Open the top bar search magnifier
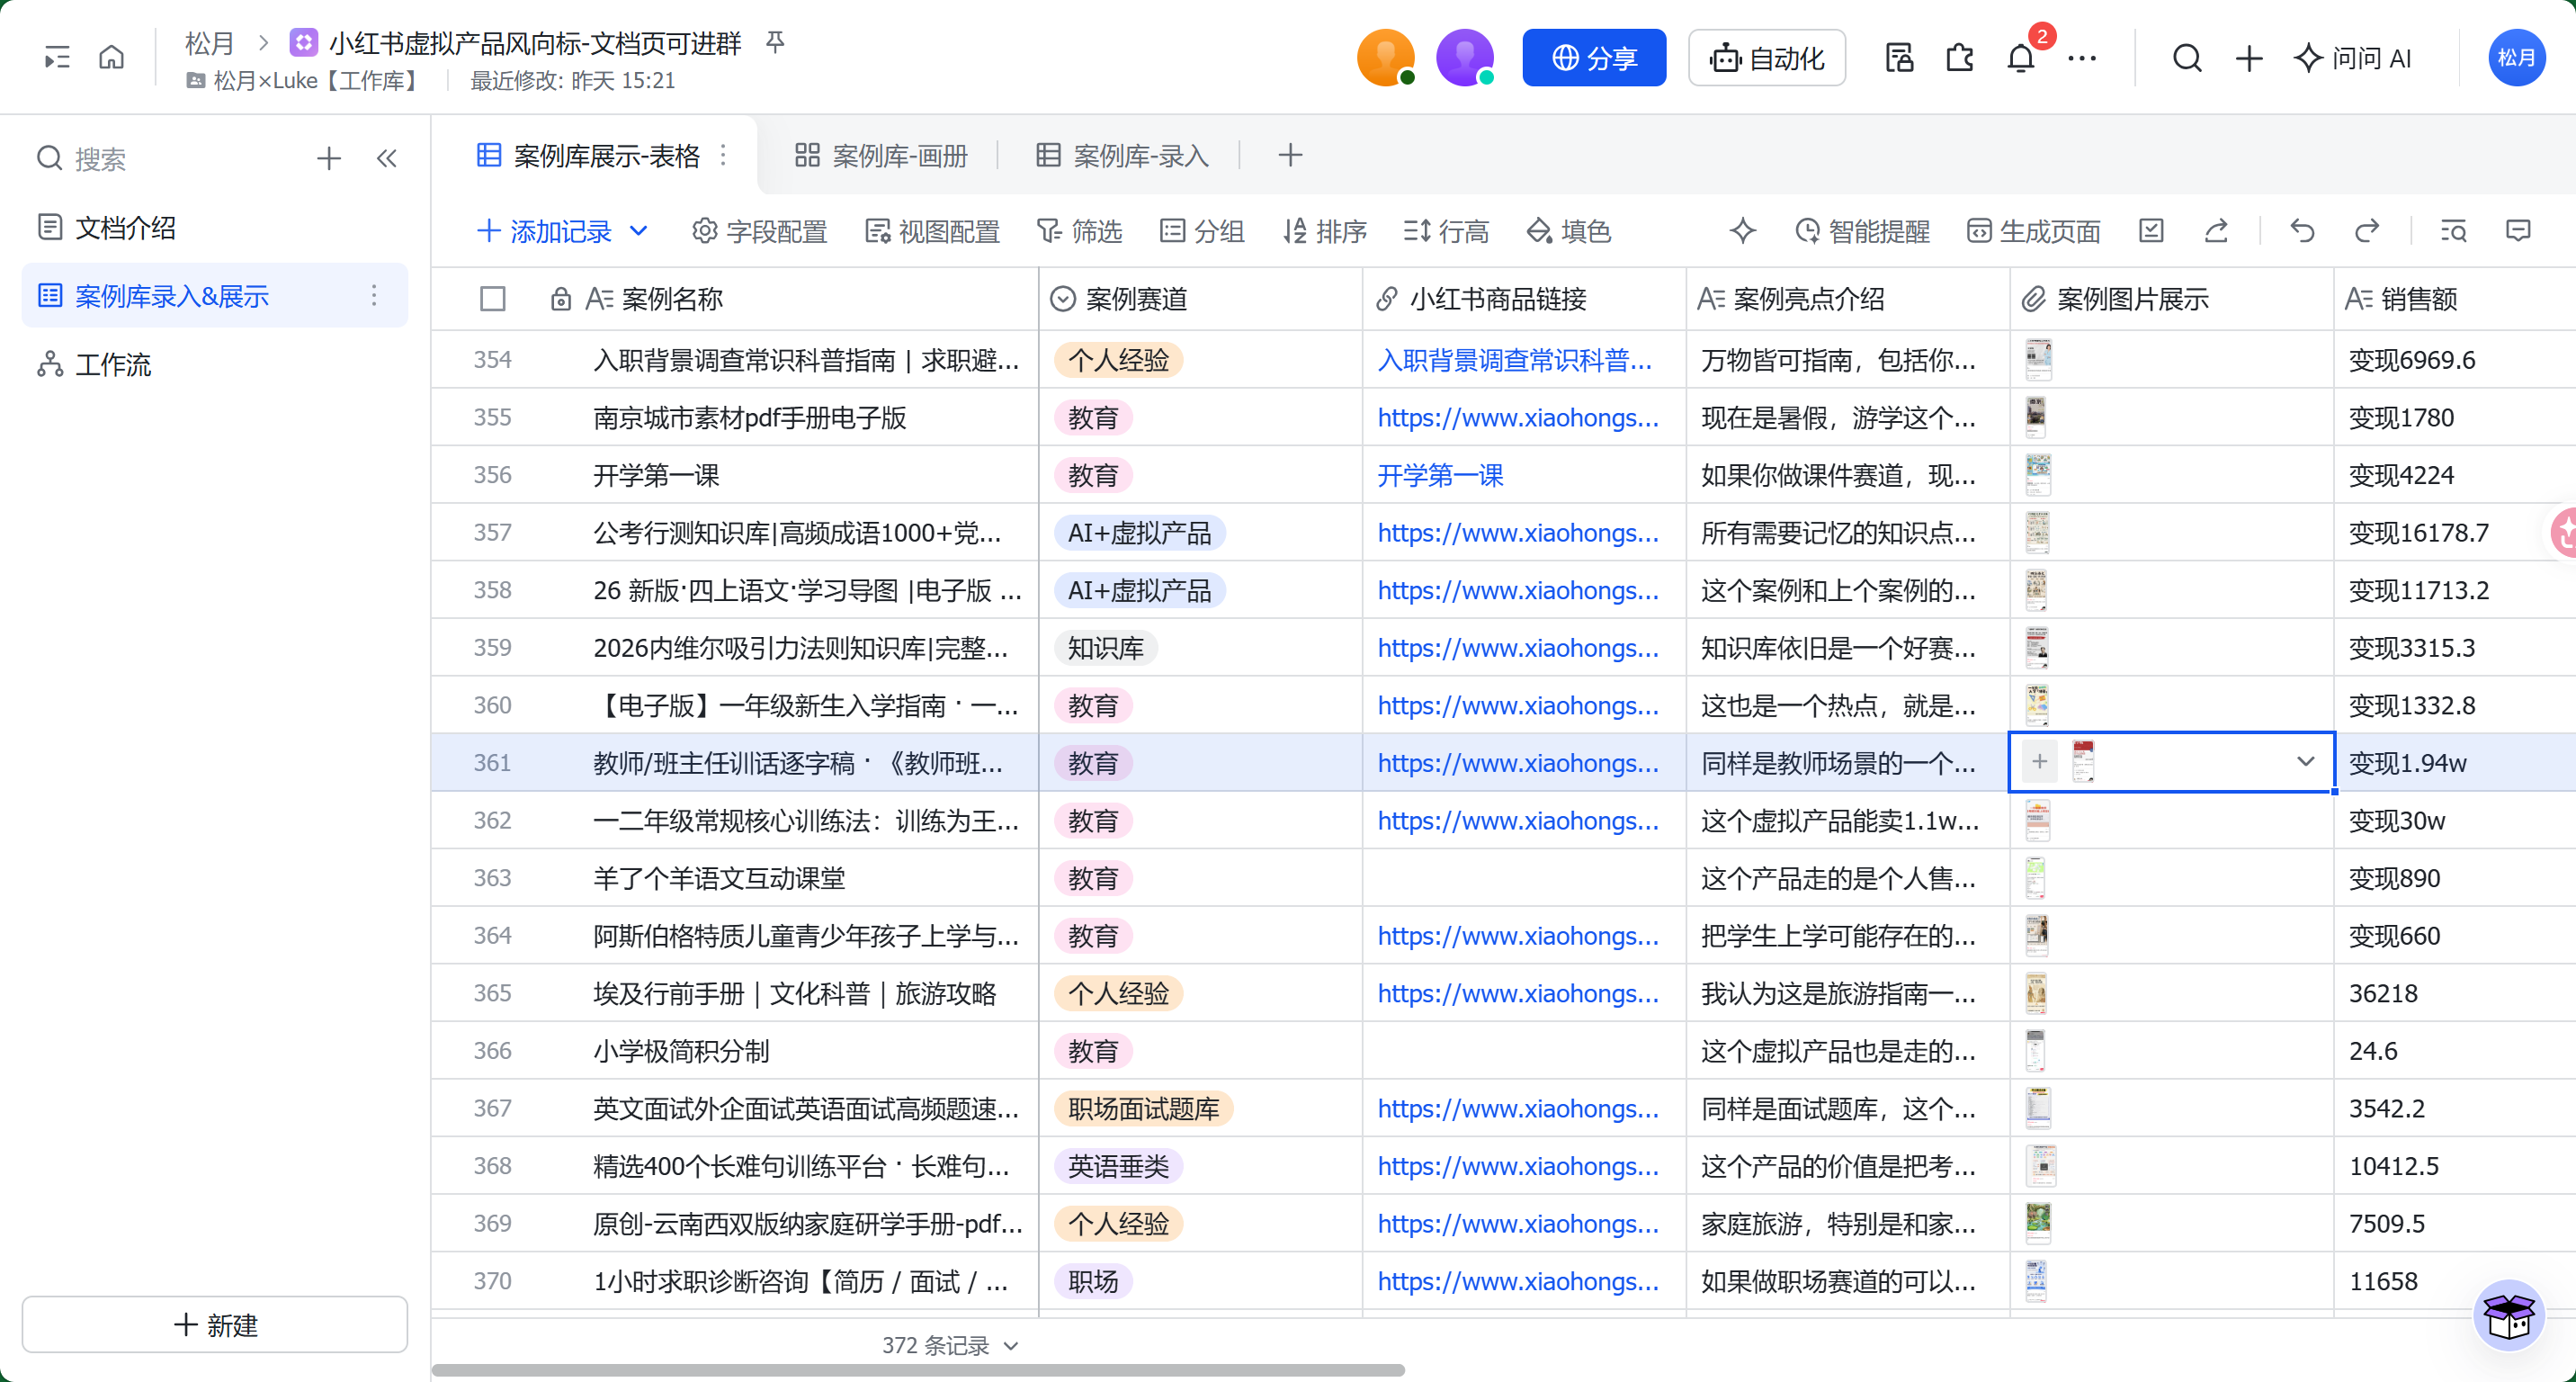 2187,58
